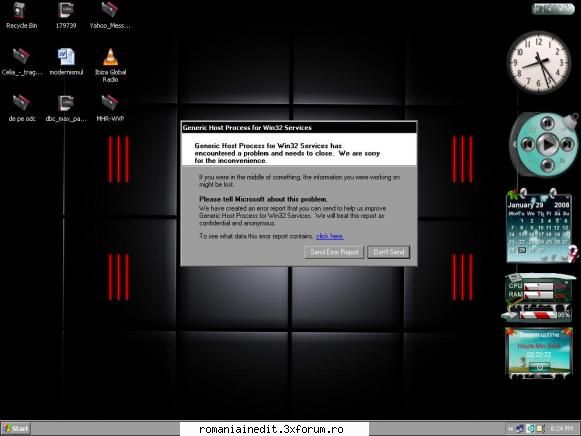Click the 8:24 PM taskbar clock
The image size is (581, 436).
561,429
